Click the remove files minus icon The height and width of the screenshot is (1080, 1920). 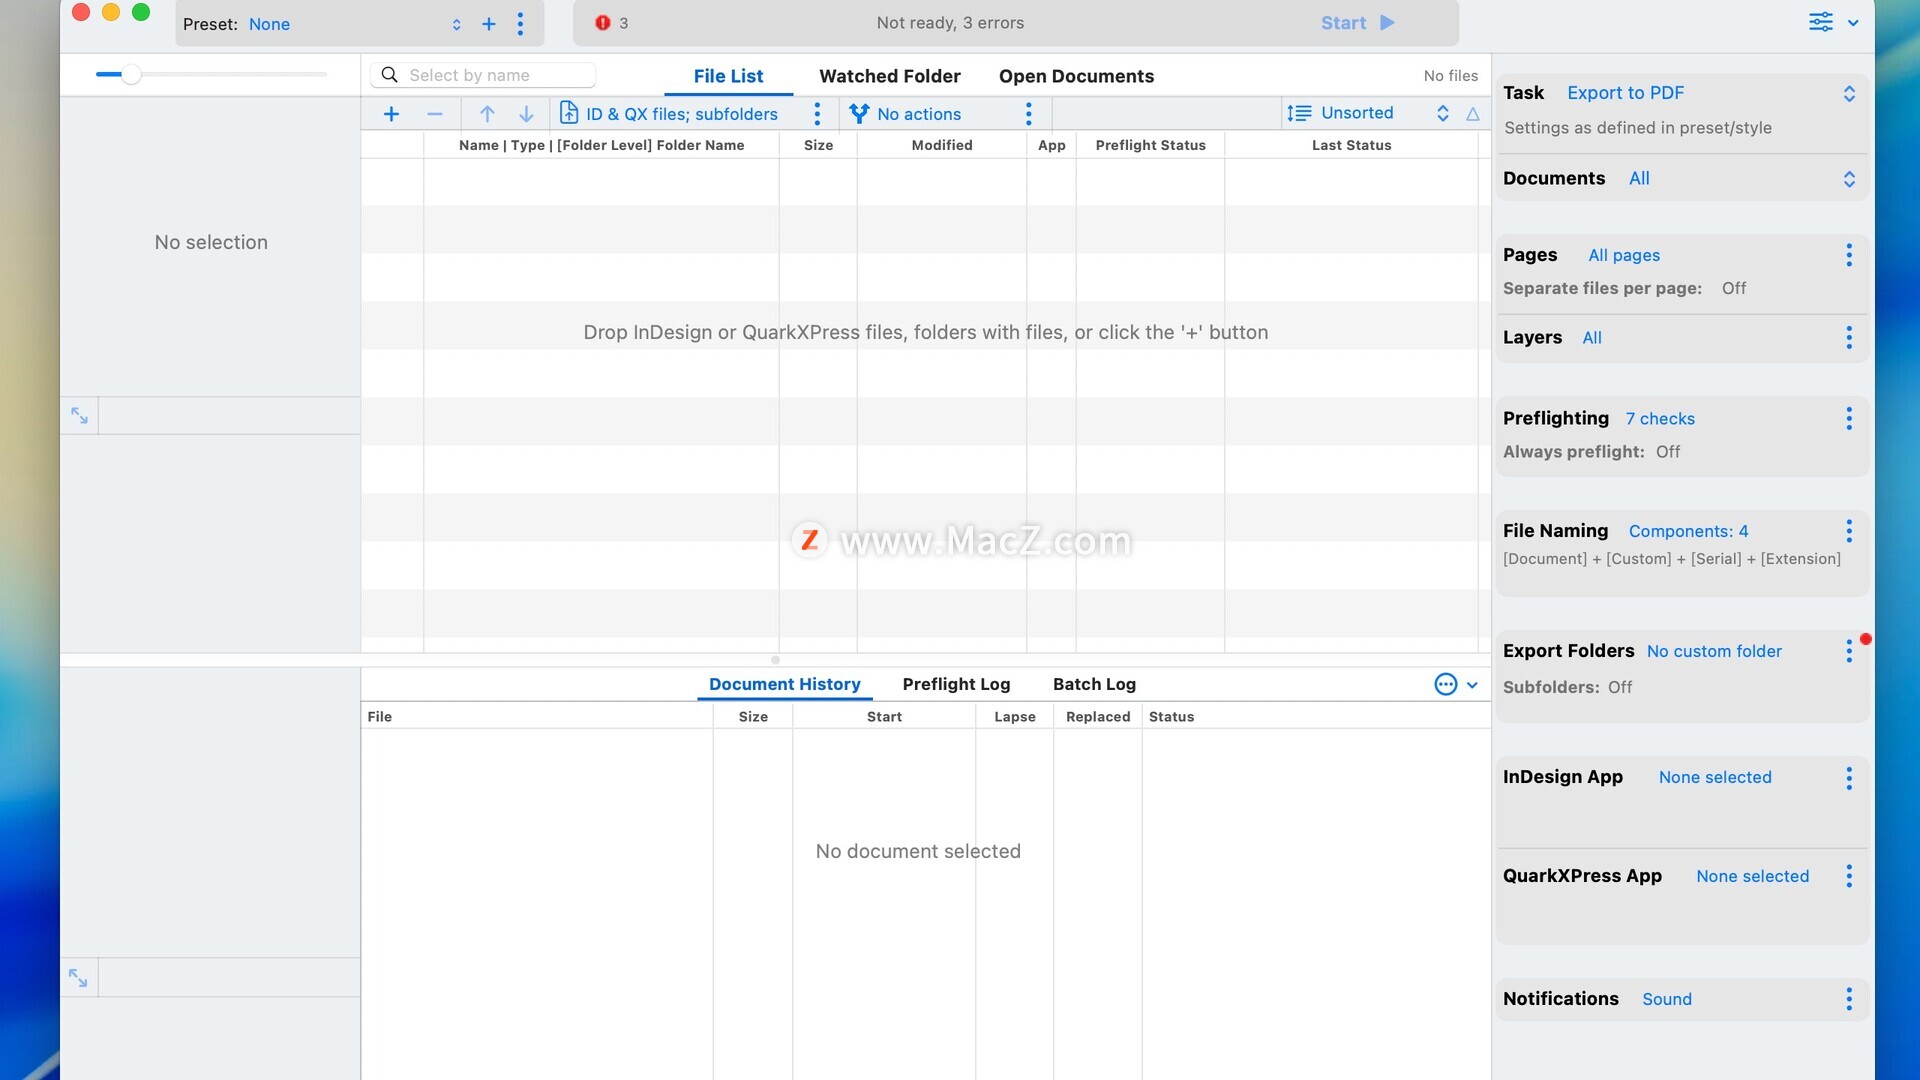(x=434, y=114)
